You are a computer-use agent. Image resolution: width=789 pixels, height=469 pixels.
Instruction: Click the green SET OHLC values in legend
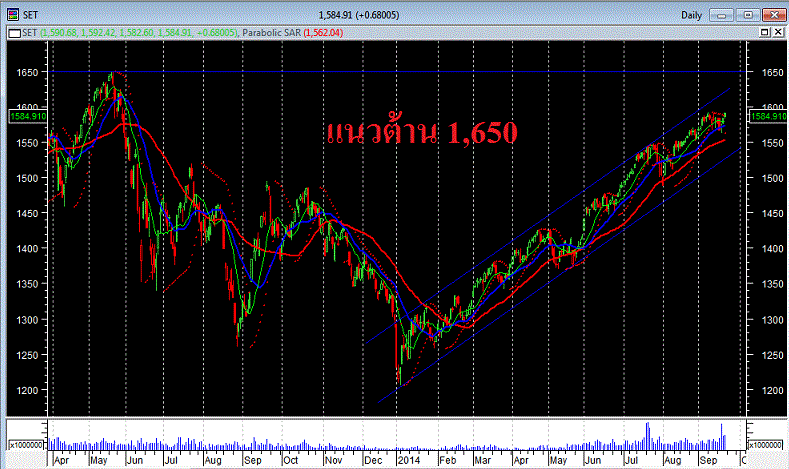pyautogui.click(x=138, y=33)
